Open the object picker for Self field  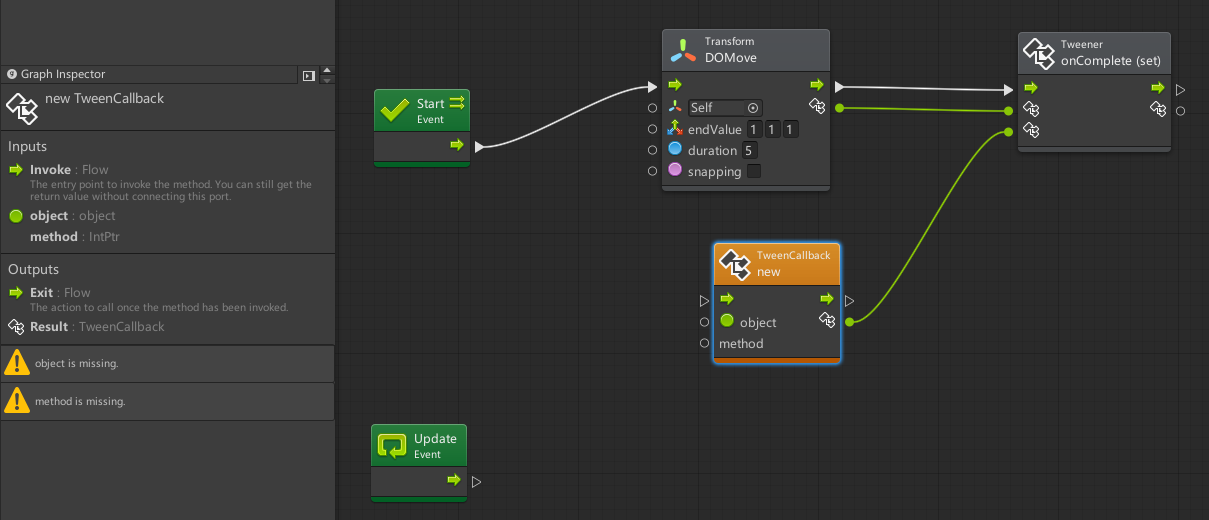[x=753, y=108]
